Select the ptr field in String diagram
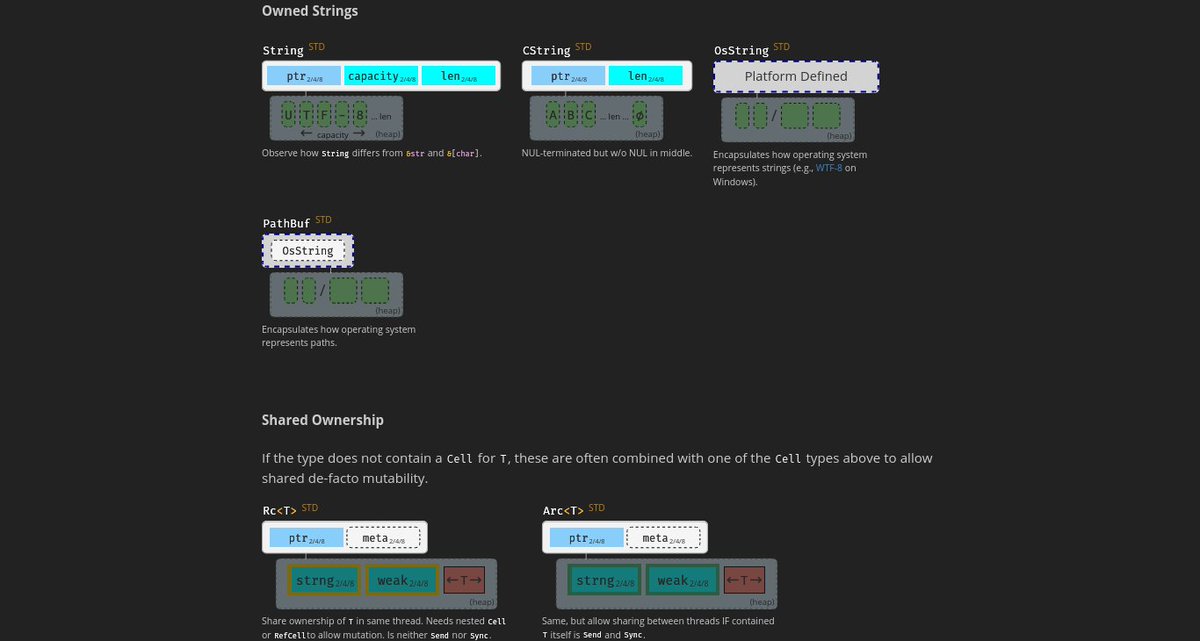The width and height of the screenshot is (1200, 641). point(304,76)
